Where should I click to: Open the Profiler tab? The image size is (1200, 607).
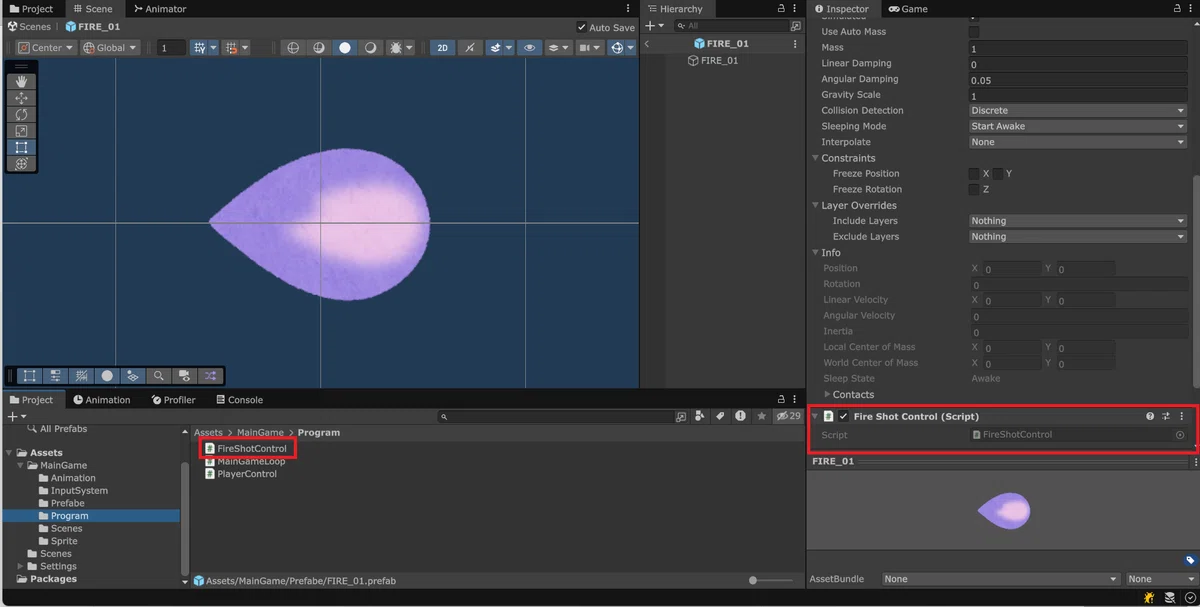174,400
